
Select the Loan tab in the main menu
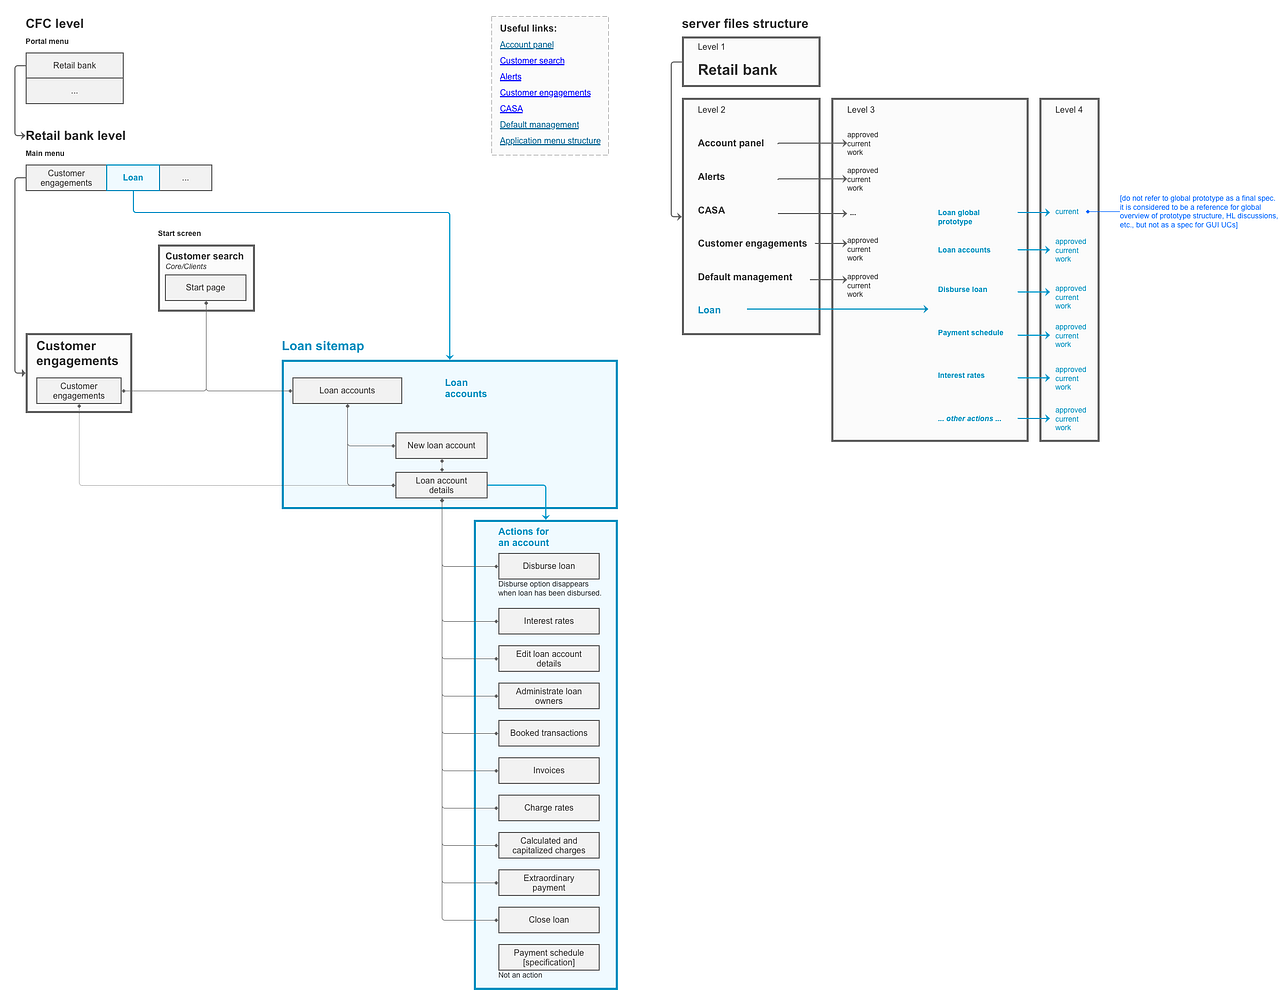click(132, 177)
